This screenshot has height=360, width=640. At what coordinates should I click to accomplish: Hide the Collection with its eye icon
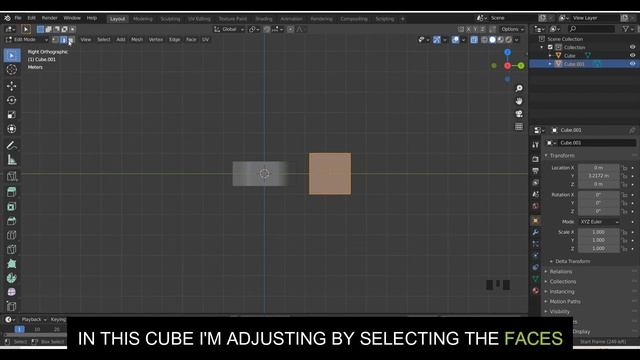(632, 47)
